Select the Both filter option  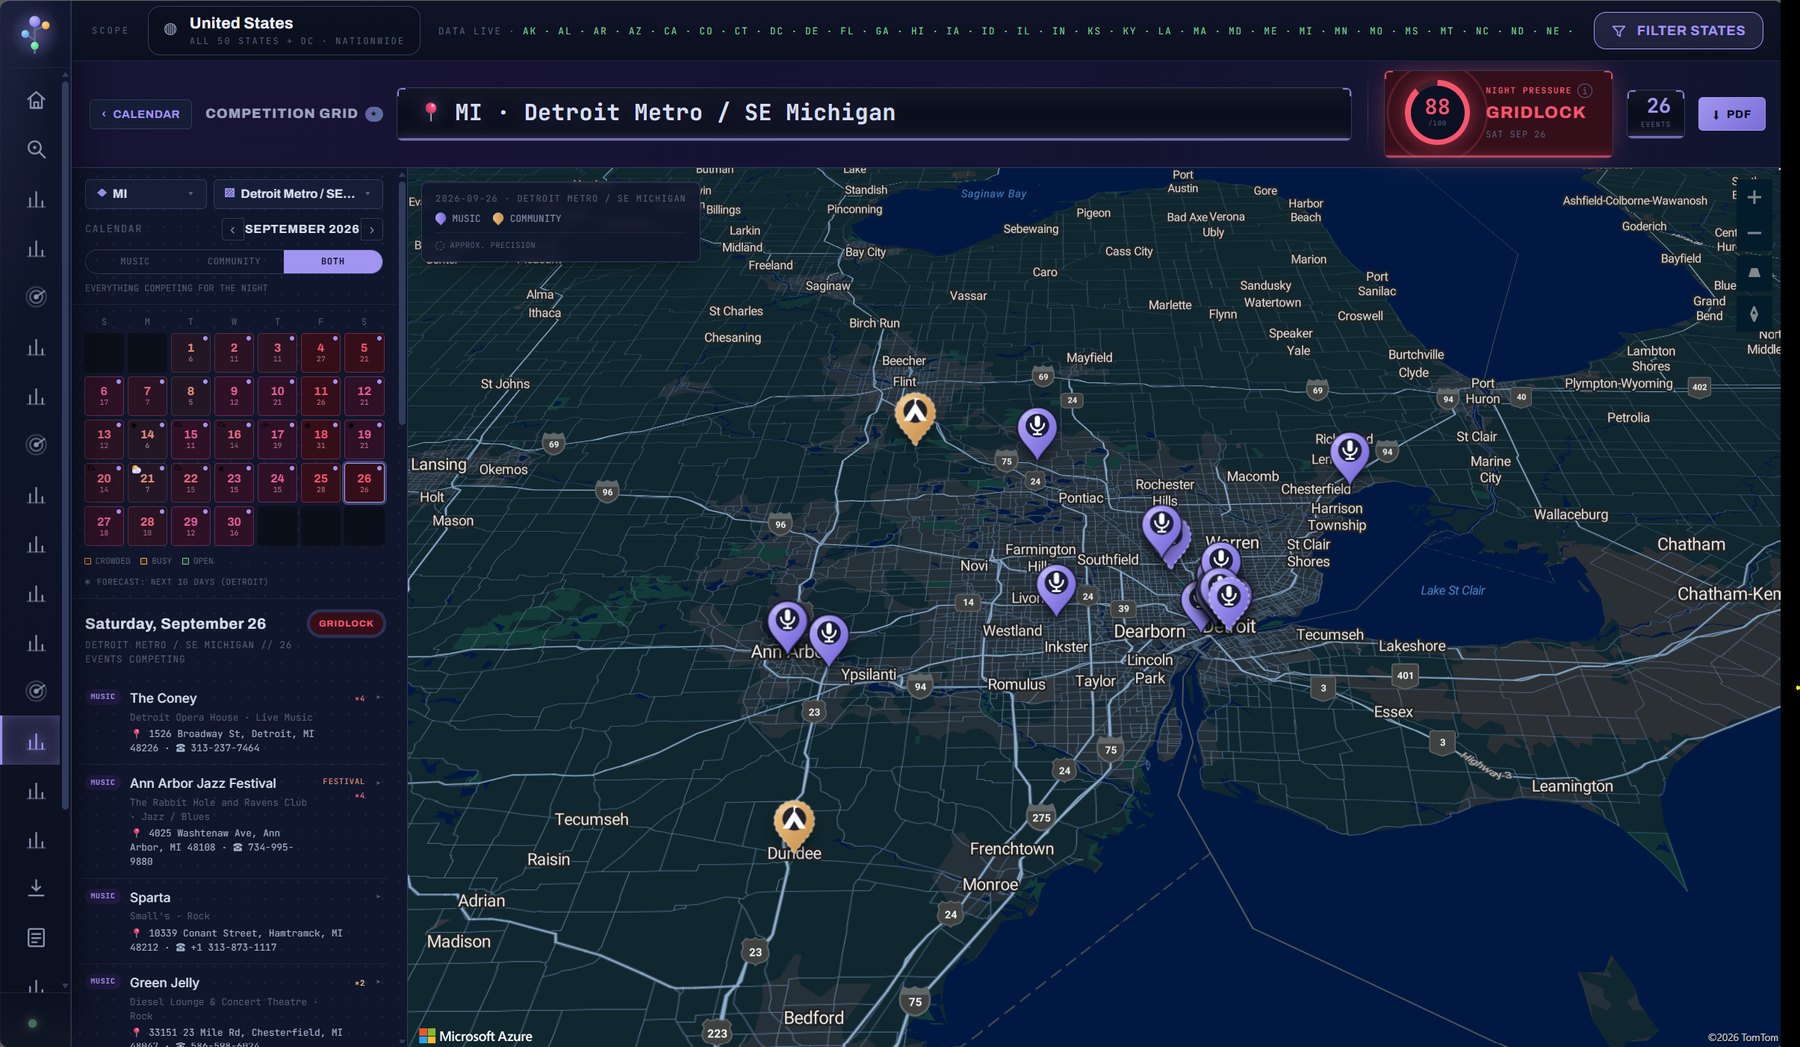[333, 262]
